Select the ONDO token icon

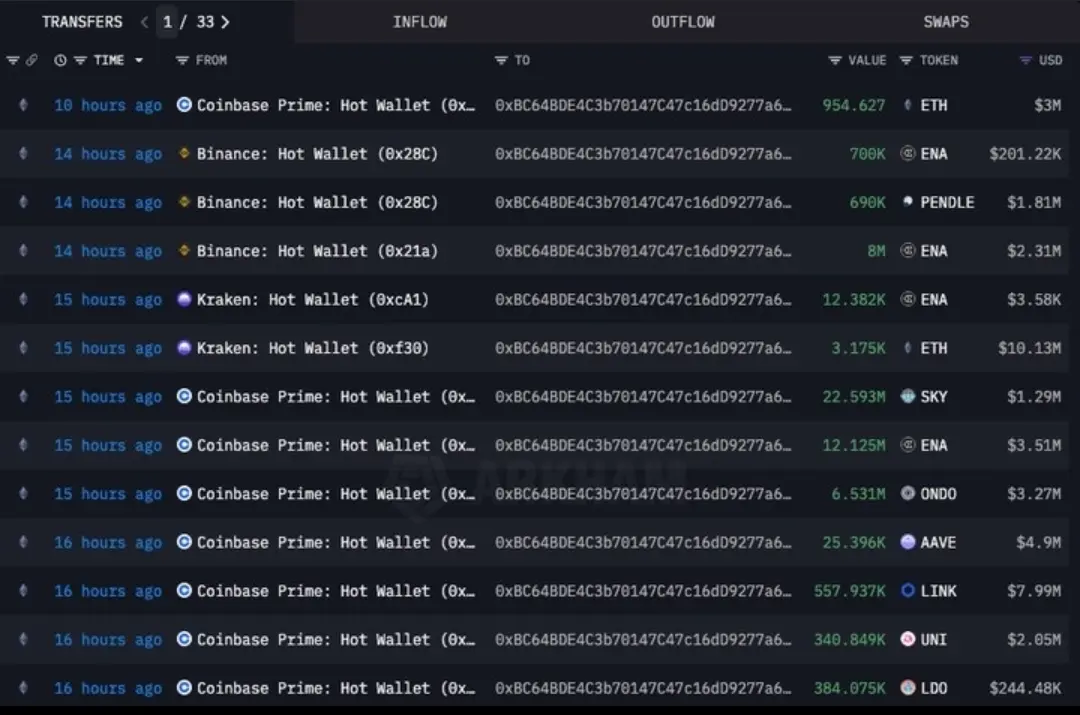(908, 494)
